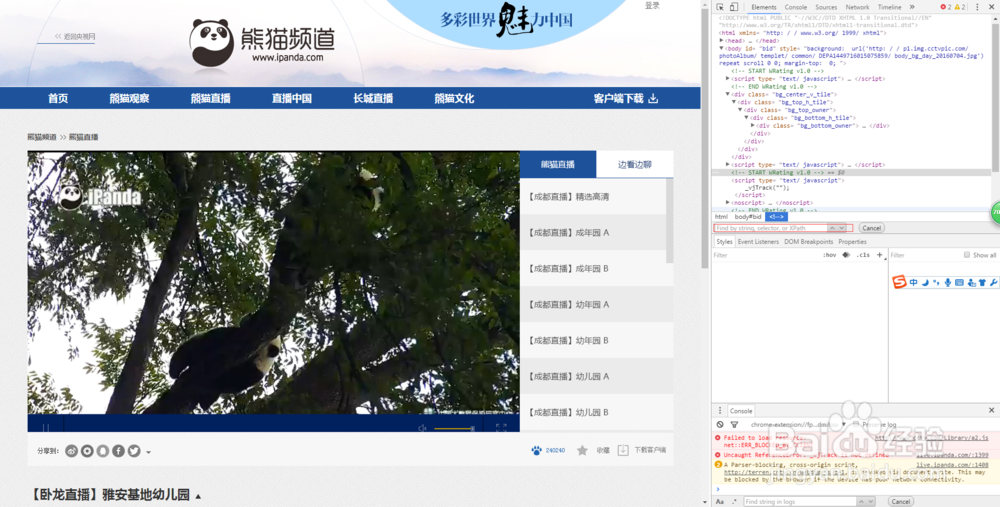
Task: Click the Find by string, selector, or XPath field
Action: click(x=770, y=228)
